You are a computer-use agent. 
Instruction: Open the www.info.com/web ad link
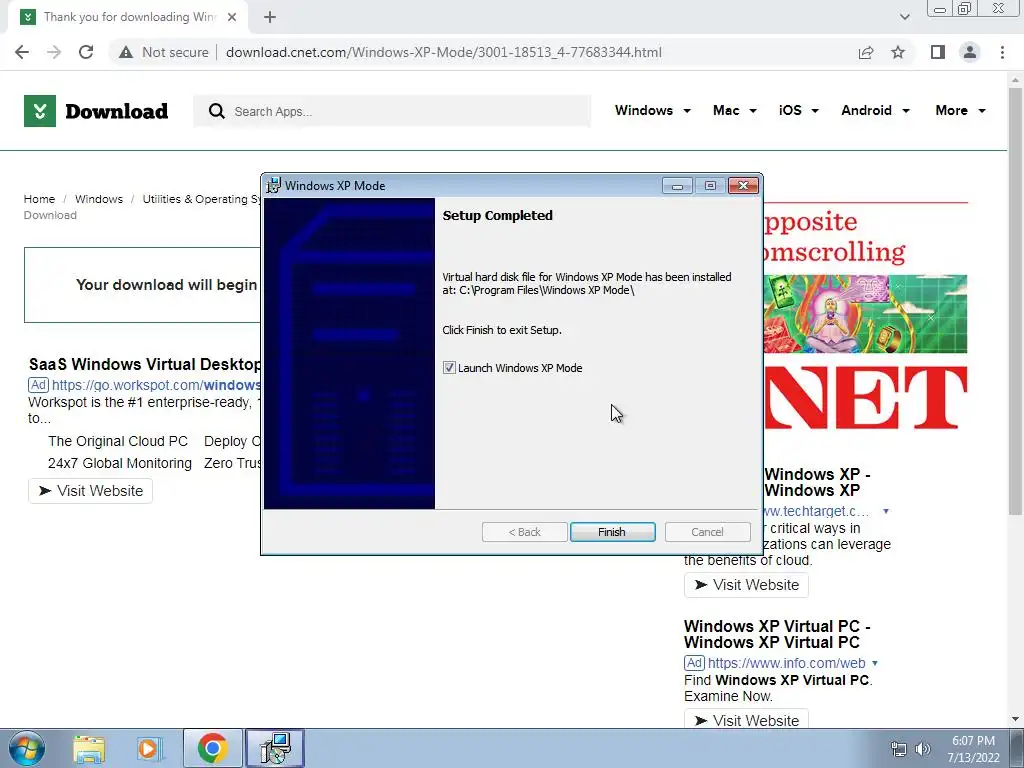(786, 663)
